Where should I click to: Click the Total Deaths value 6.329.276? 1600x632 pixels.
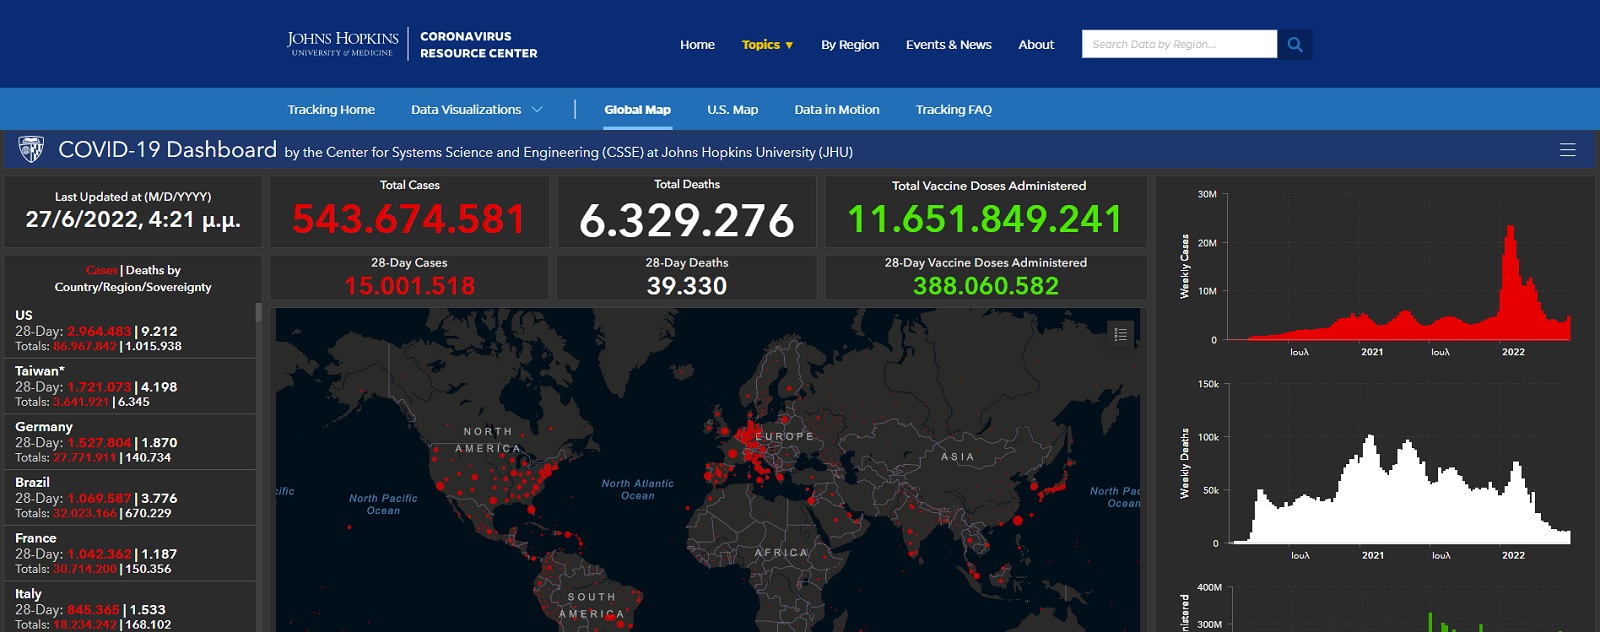pyautogui.click(x=687, y=220)
